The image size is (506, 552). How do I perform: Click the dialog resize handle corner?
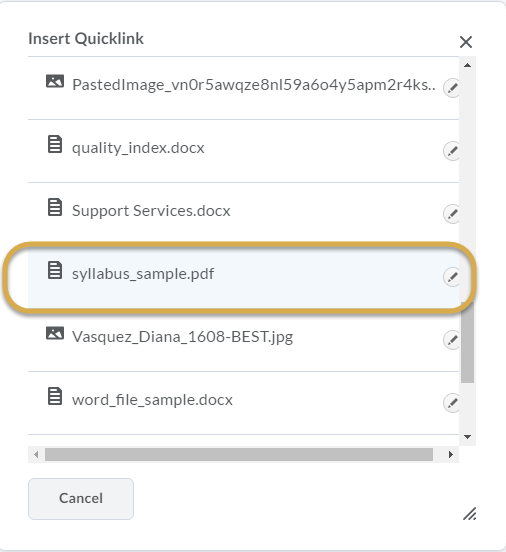[x=470, y=514]
